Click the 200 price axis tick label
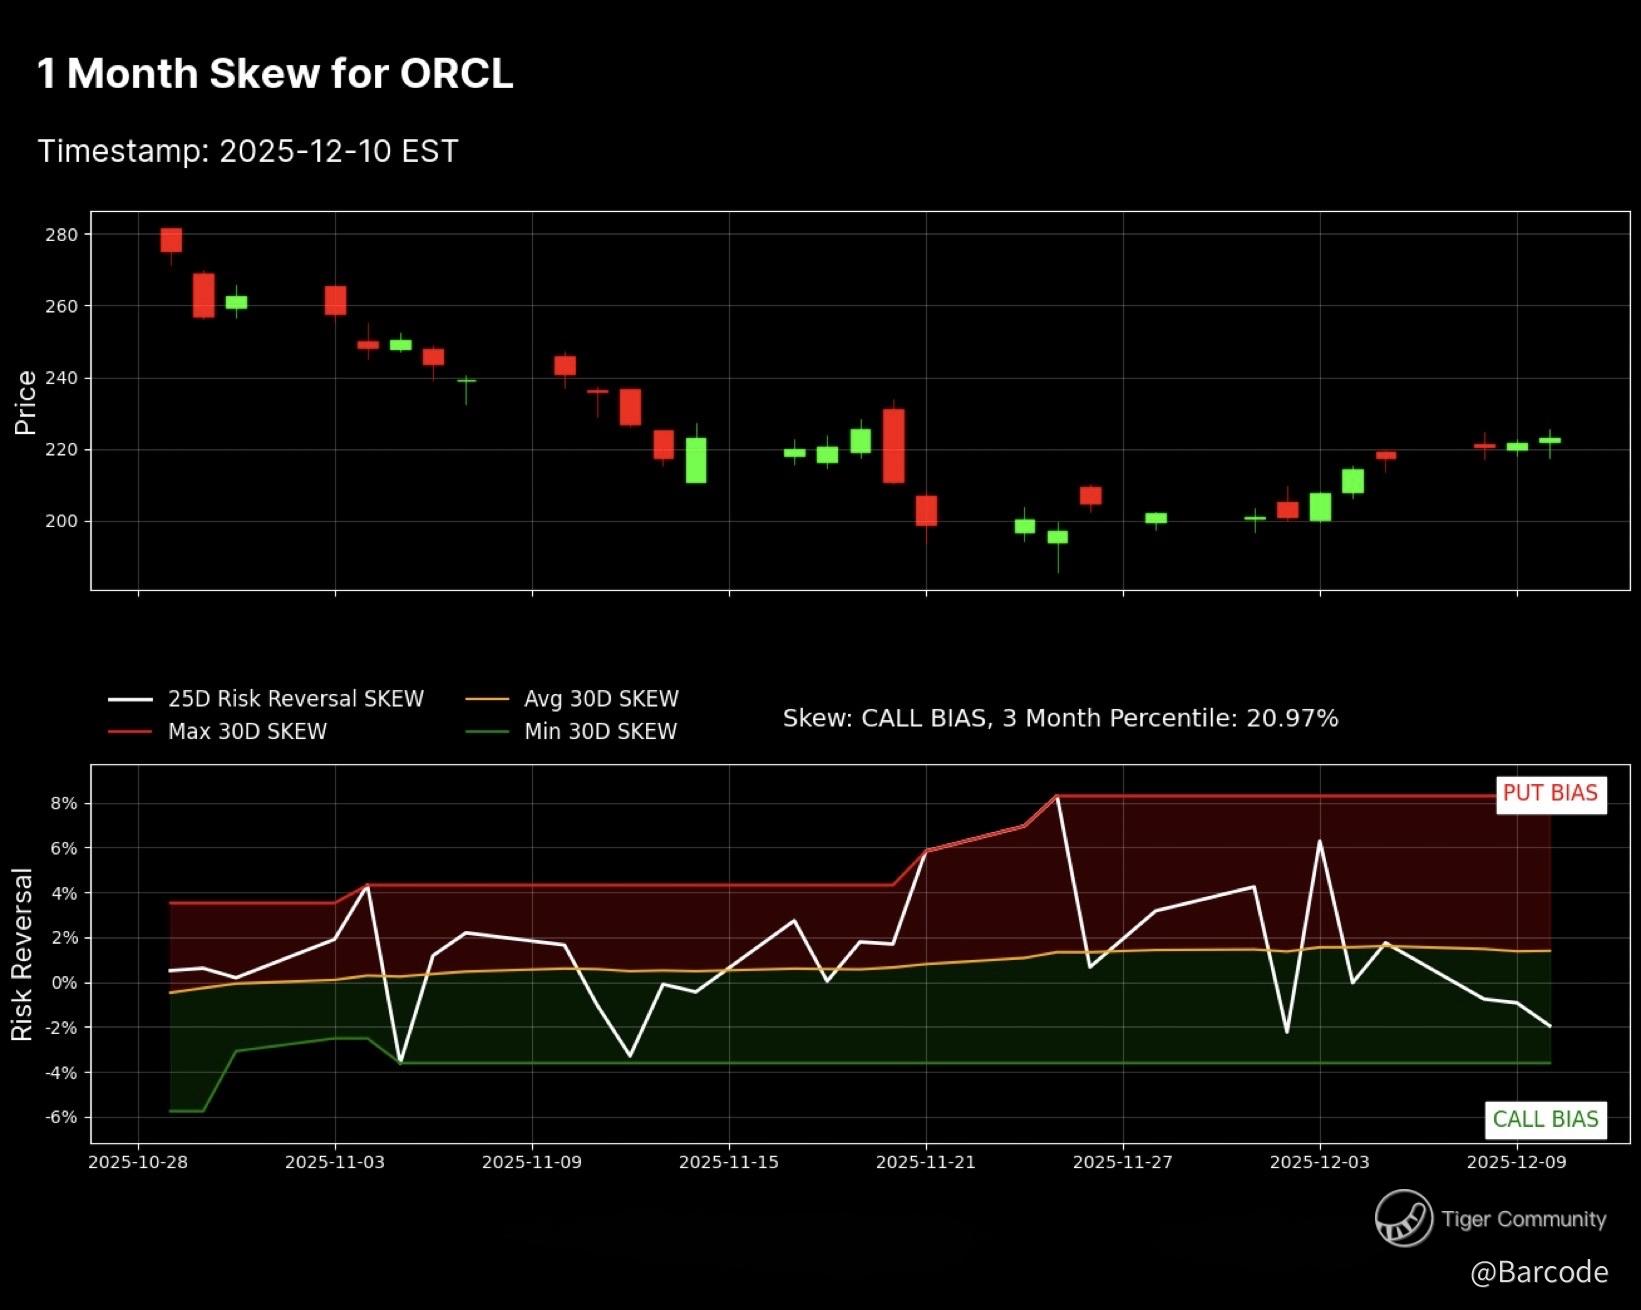1641x1310 pixels. pyautogui.click(x=61, y=521)
